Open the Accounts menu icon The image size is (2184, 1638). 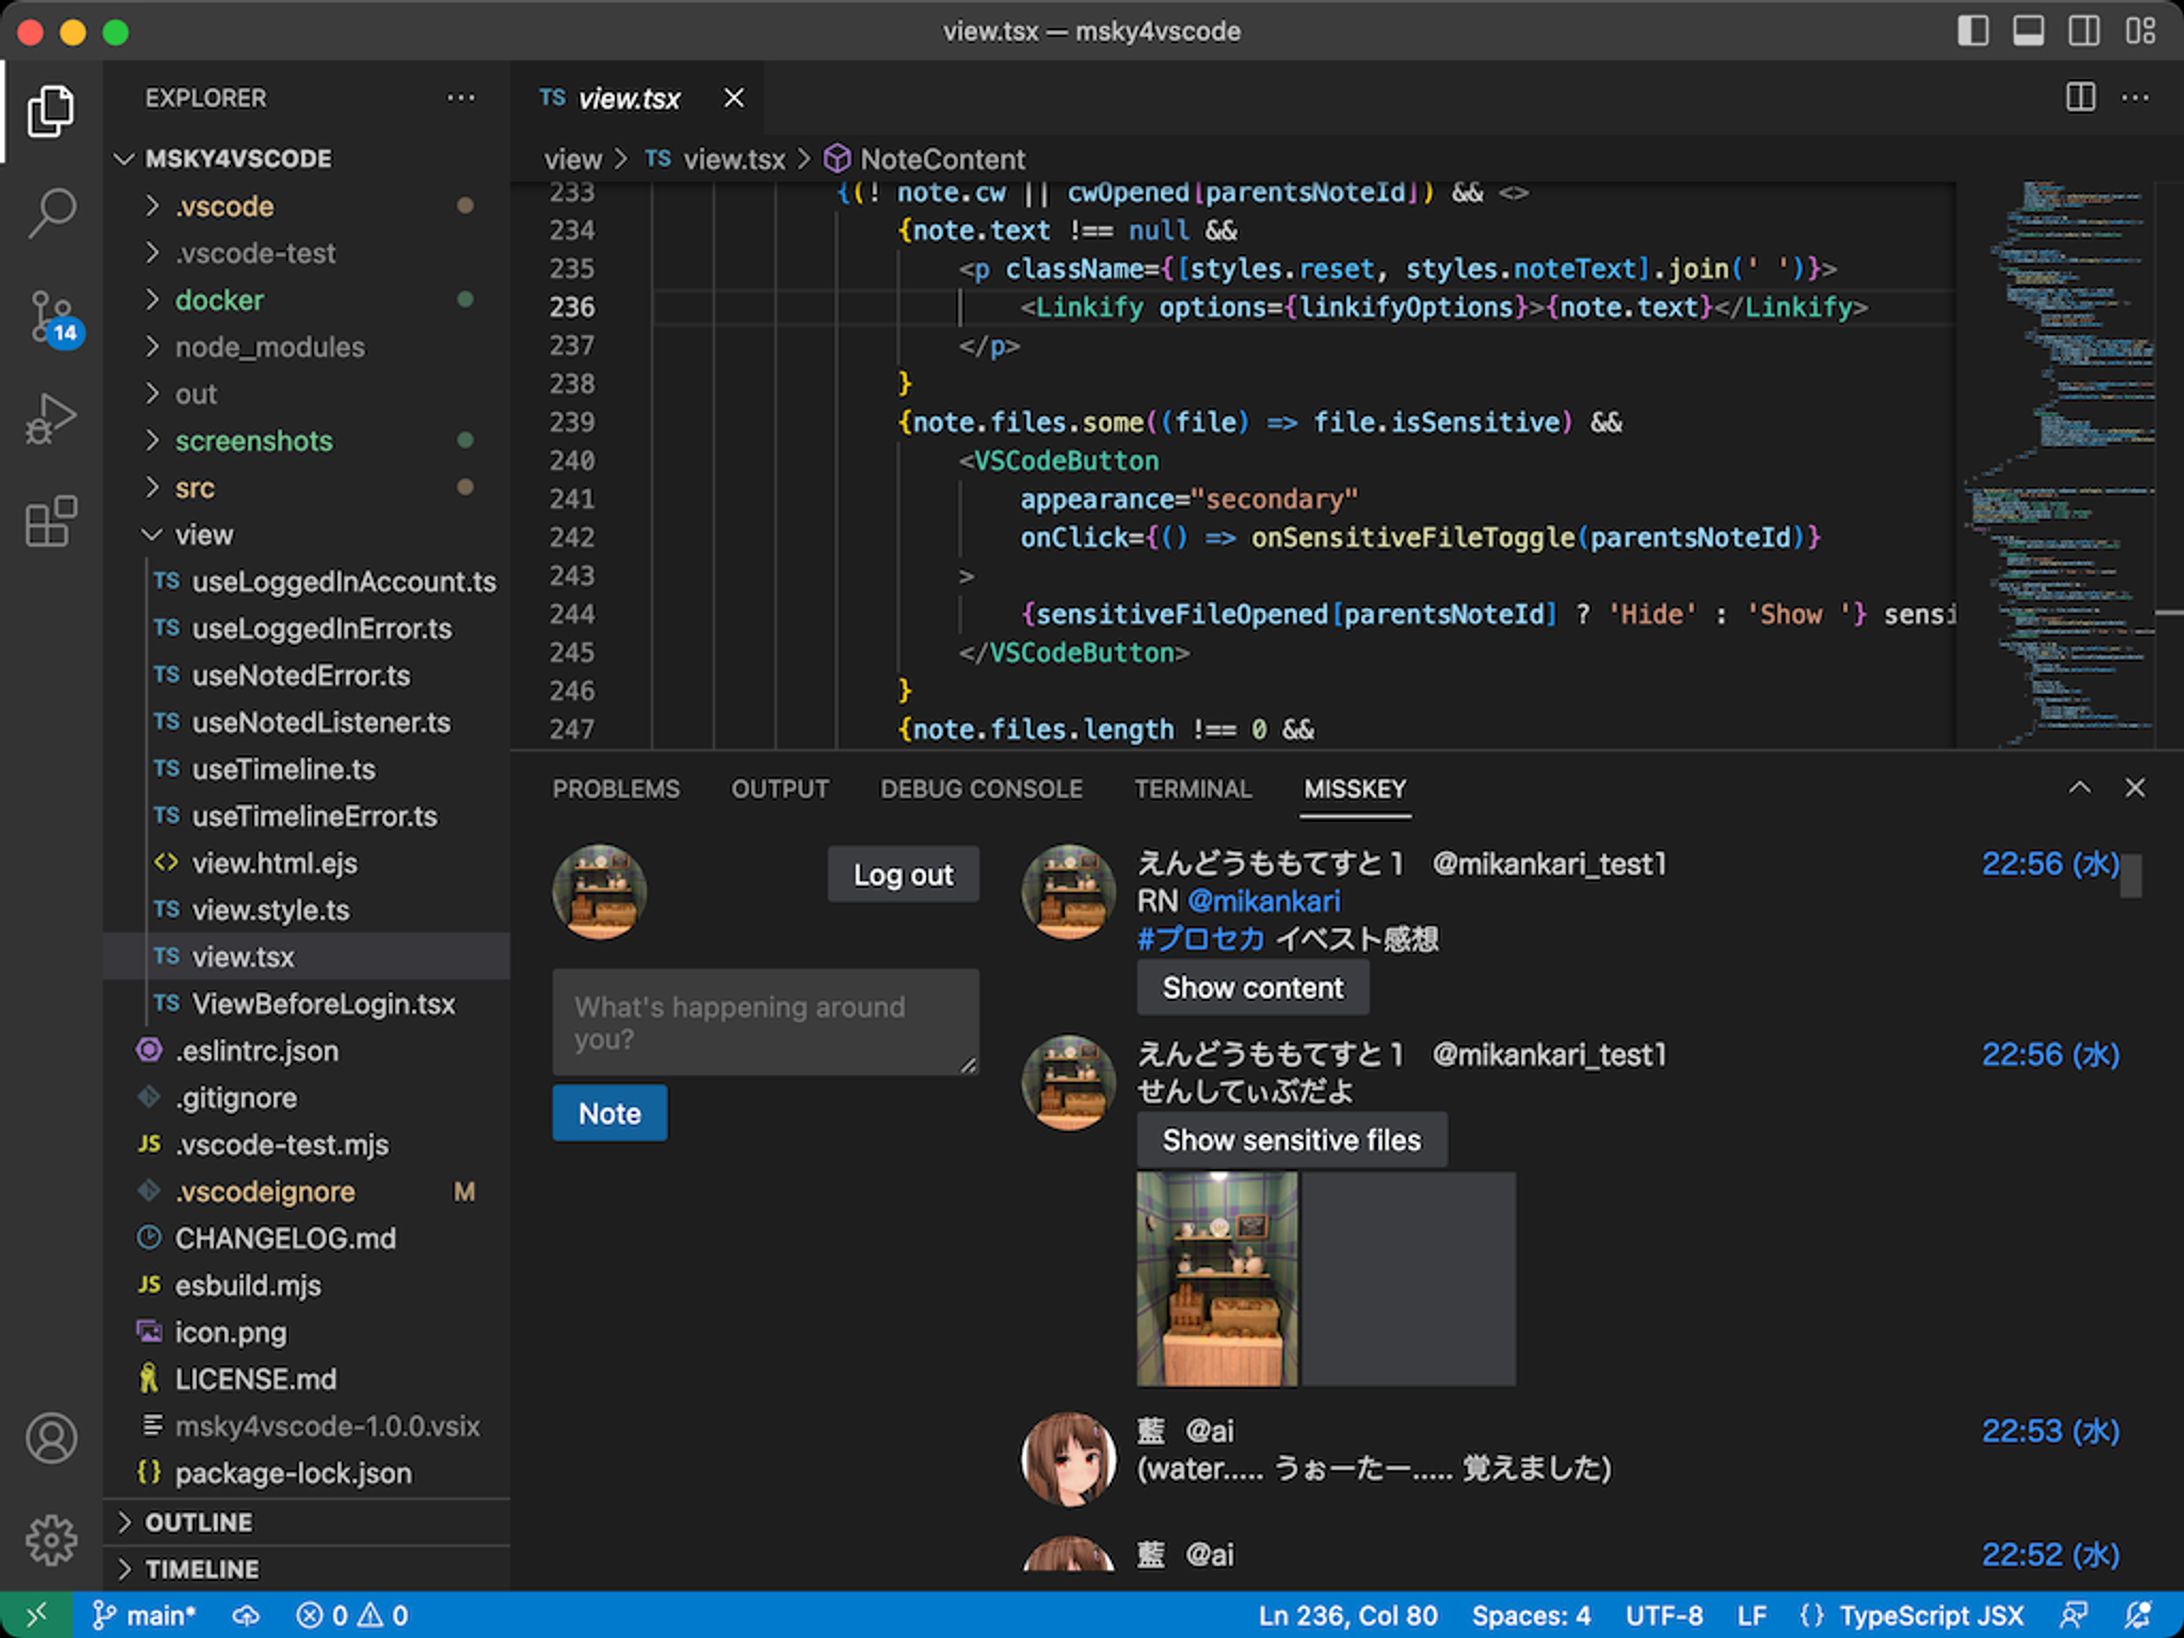(x=51, y=1438)
